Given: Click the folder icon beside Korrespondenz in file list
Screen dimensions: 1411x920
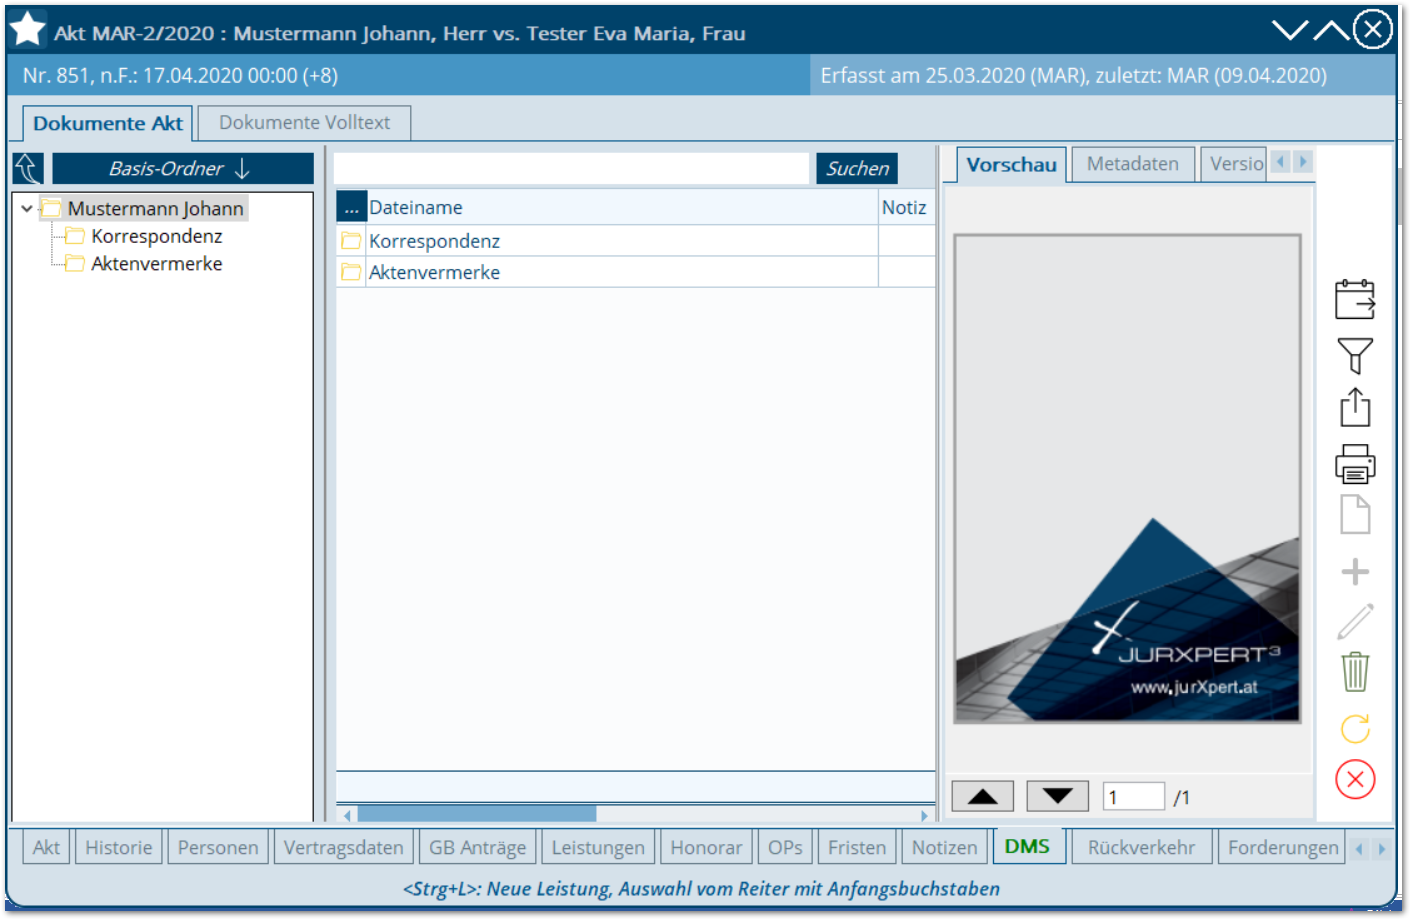Looking at the screenshot, I should (351, 241).
